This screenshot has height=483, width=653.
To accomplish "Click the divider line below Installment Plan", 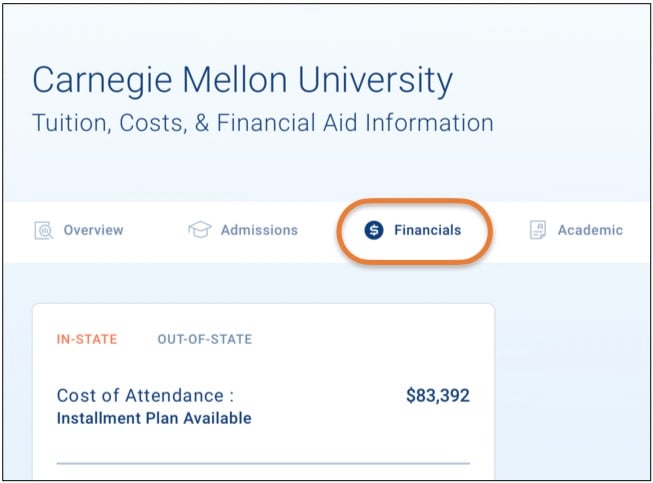I will (x=263, y=463).
